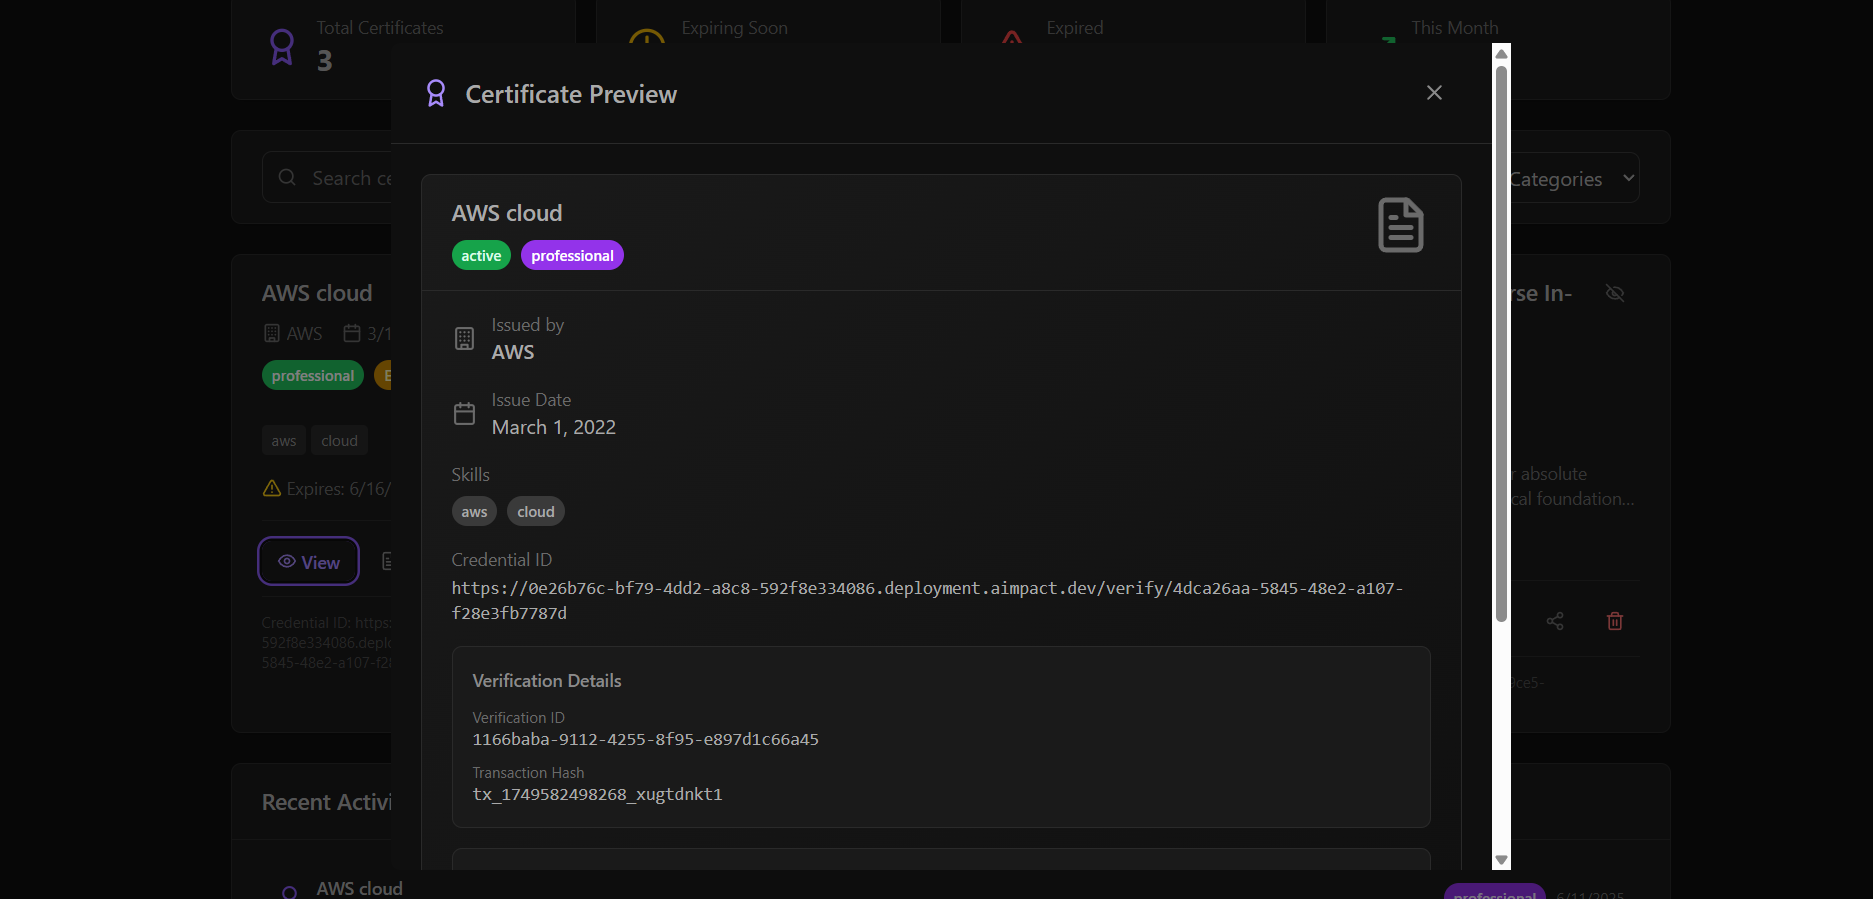Image resolution: width=1873 pixels, height=899 pixels.
Task: Click the Recent Activity heading
Action: pos(327,802)
